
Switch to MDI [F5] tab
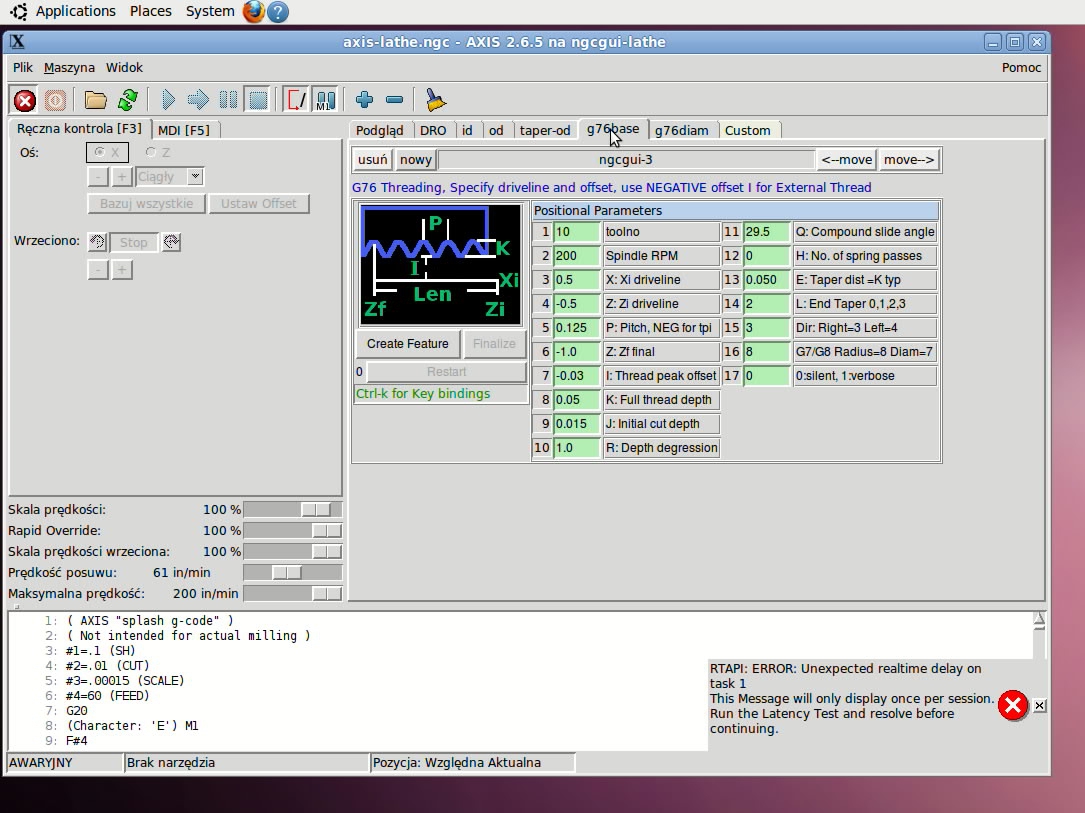184,130
